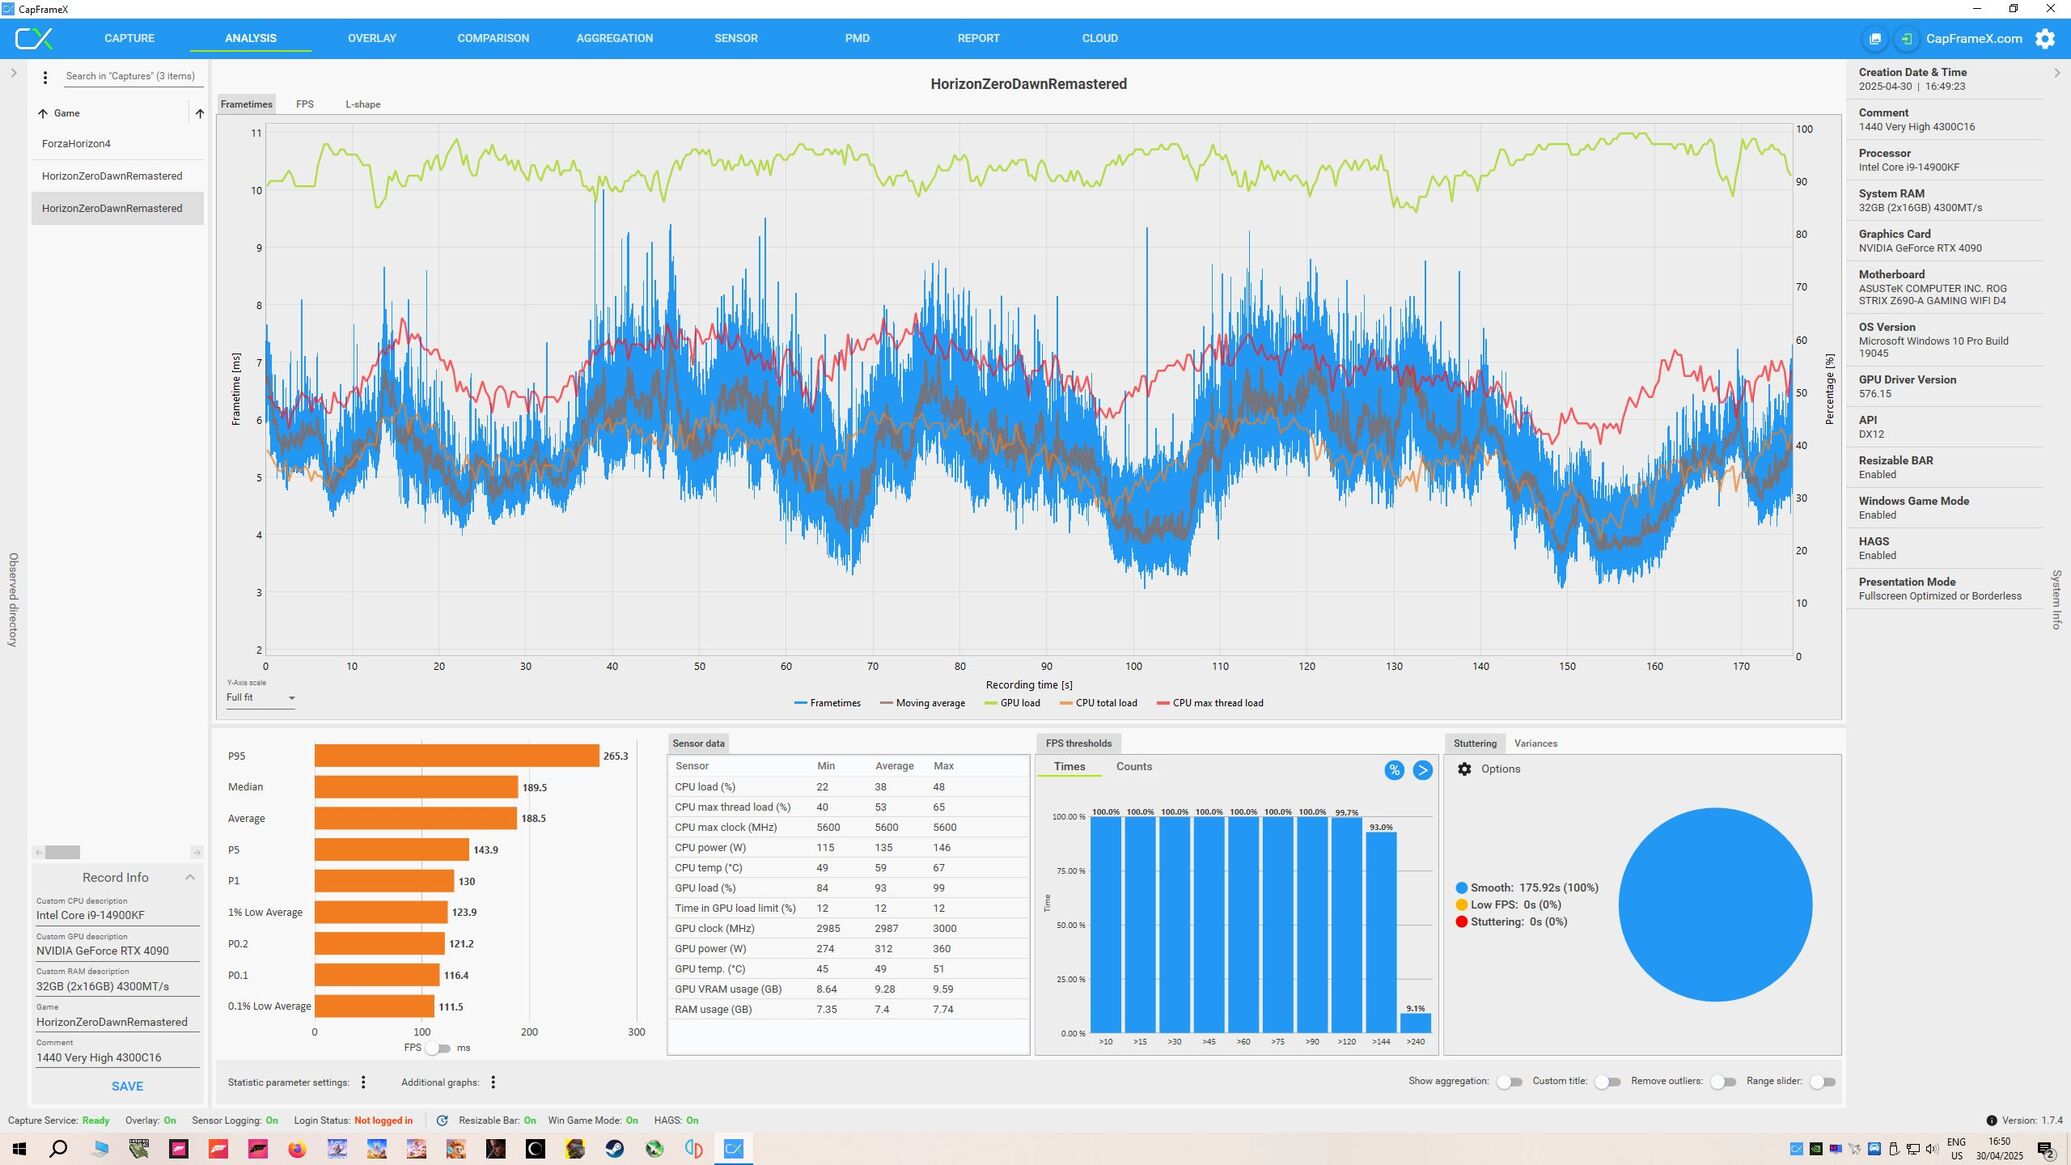2071x1165 pixels.
Task: Enable Custom title toggle
Action: coord(1607,1082)
